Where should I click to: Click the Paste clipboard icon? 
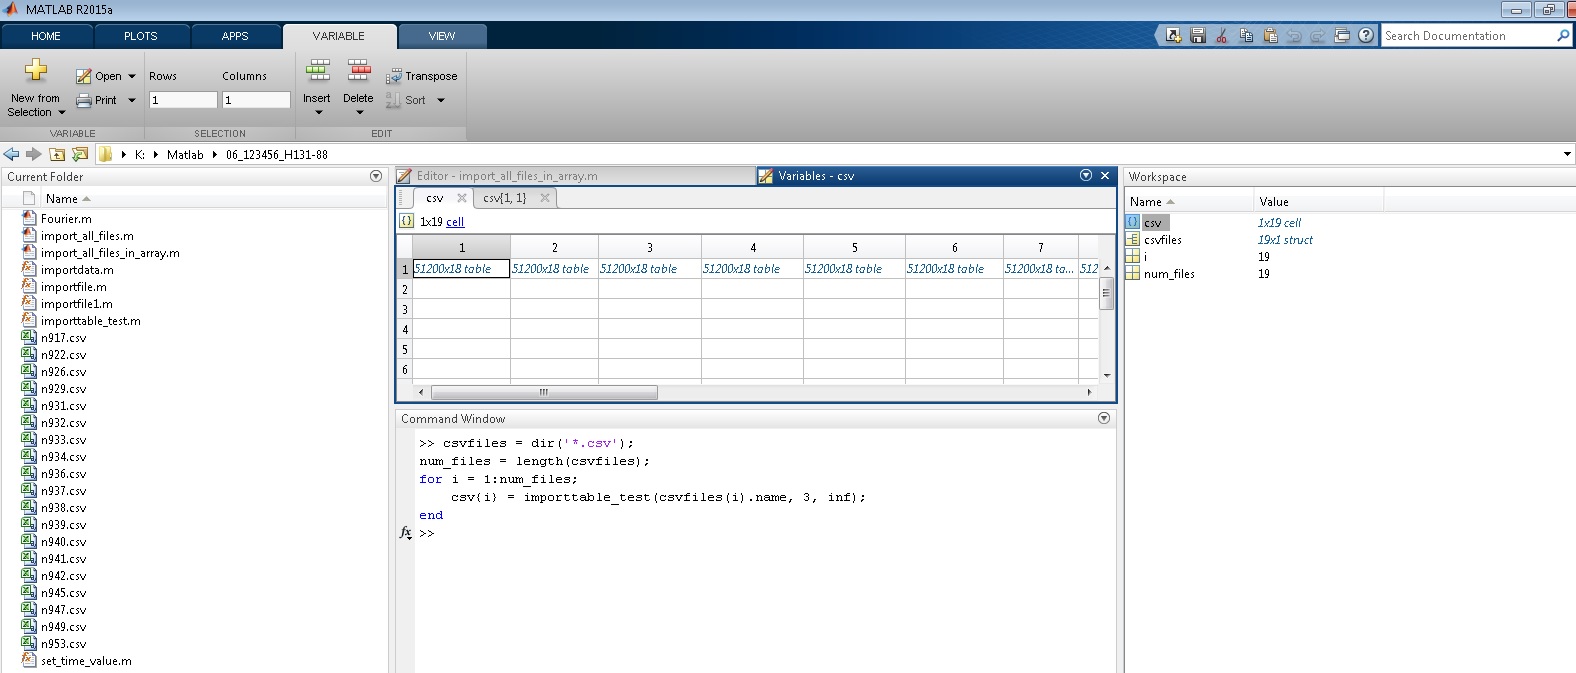point(1270,36)
